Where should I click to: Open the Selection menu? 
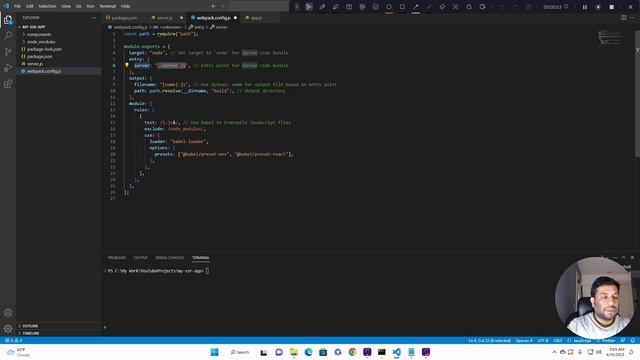47,6
